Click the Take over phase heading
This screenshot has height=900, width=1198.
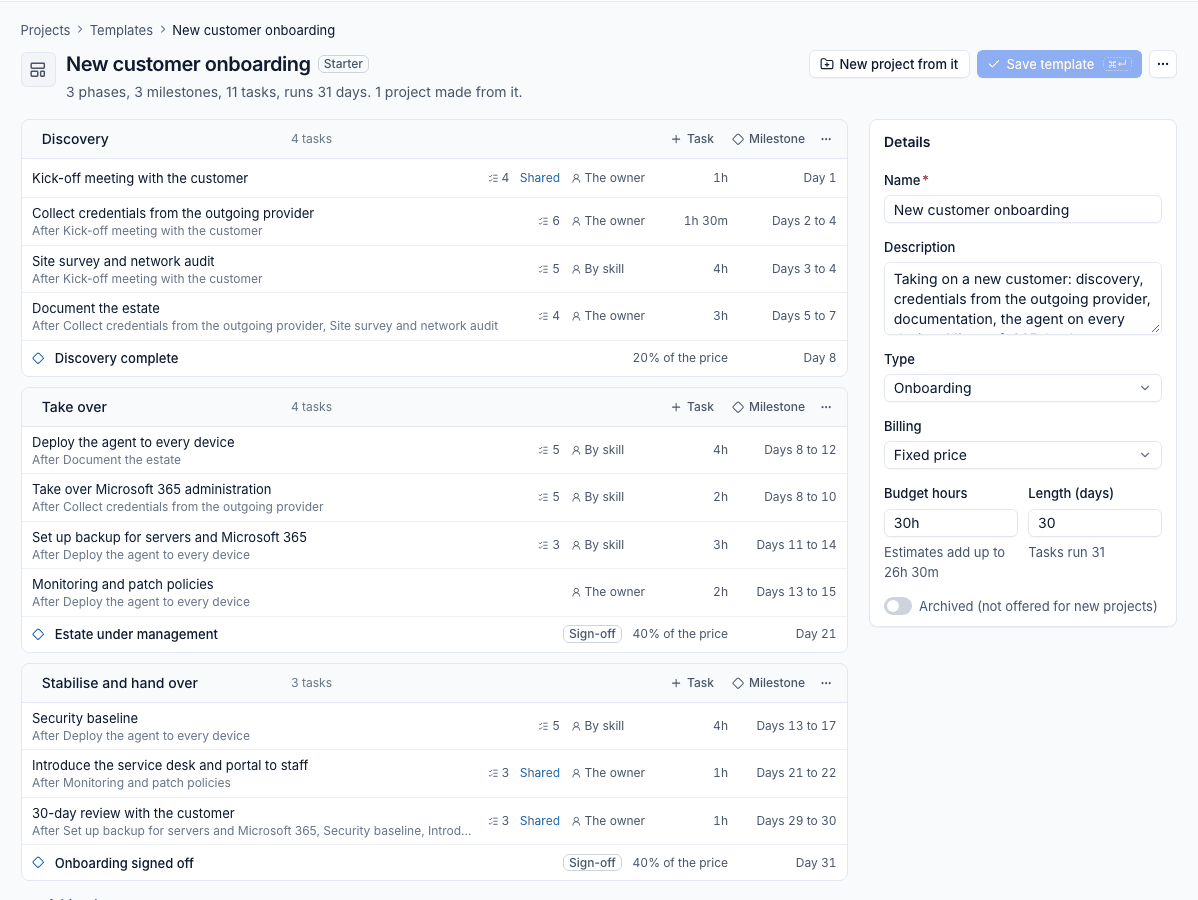74,407
